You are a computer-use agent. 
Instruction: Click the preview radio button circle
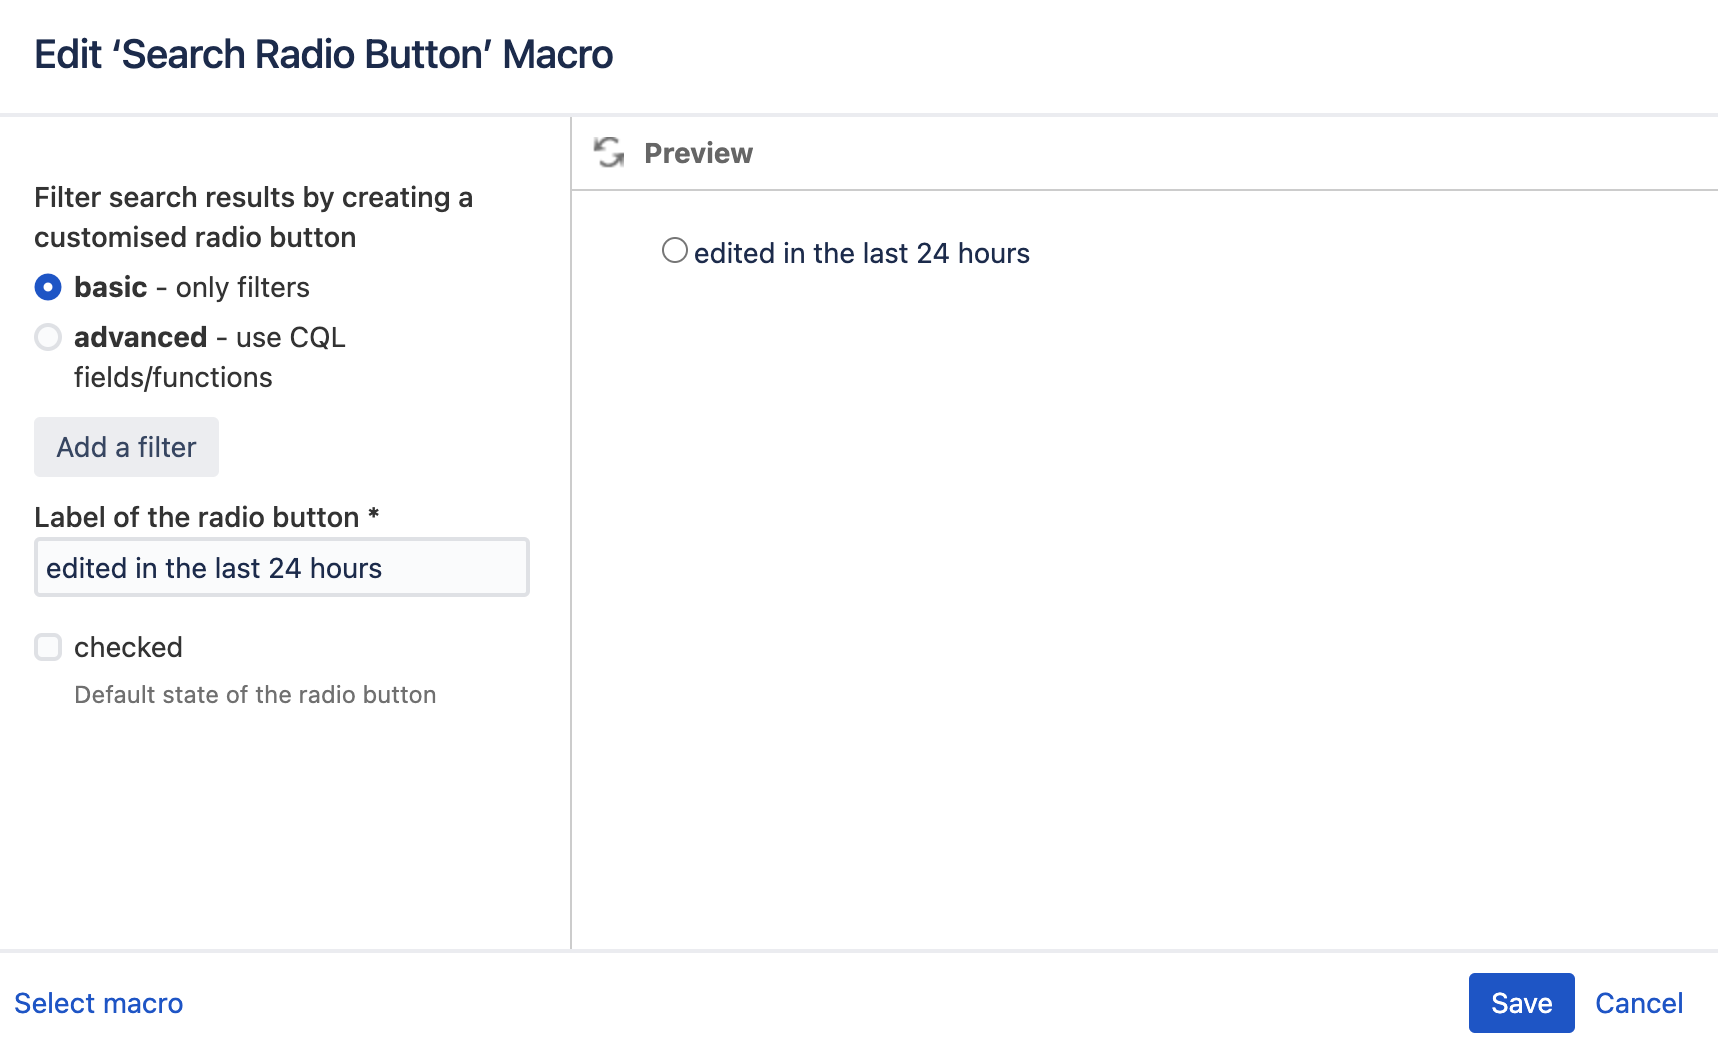click(x=675, y=251)
